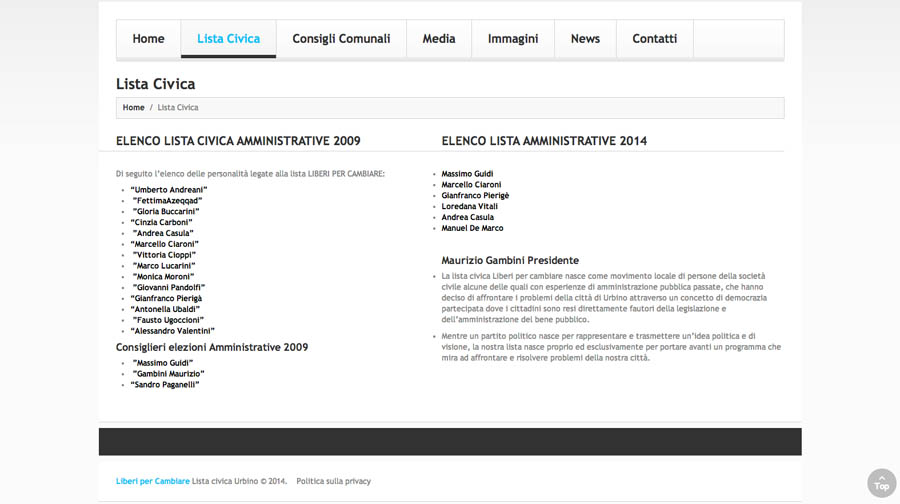The width and height of the screenshot is (900, 504).
Task: Click the name "Umberto Andreani"
Action: coord(169,189)
